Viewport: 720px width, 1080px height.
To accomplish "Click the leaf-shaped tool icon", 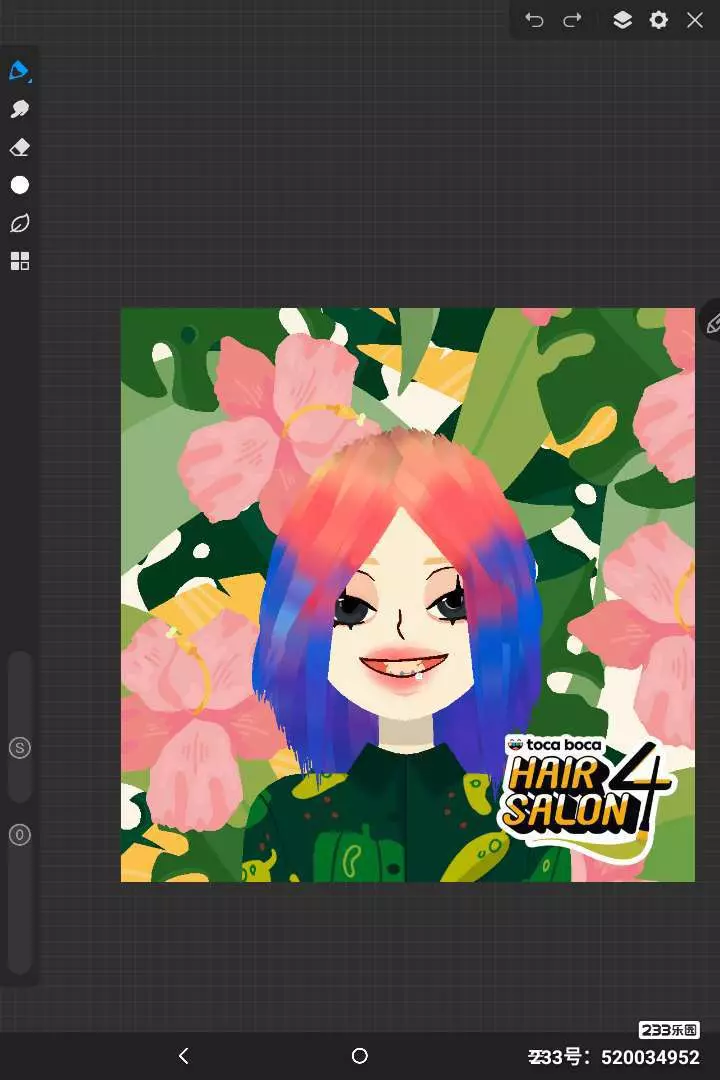I will point(19,223).
